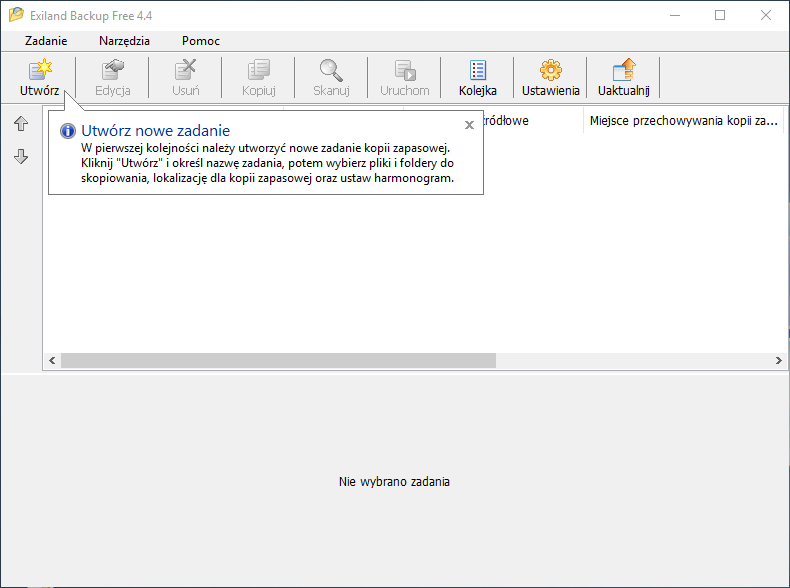Open the Pomoc menu
This screenshot has width=790, height=588.
coord(201,41)
